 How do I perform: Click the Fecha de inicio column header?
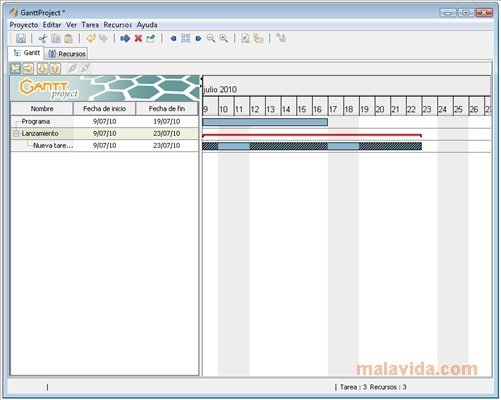[104, 109]
